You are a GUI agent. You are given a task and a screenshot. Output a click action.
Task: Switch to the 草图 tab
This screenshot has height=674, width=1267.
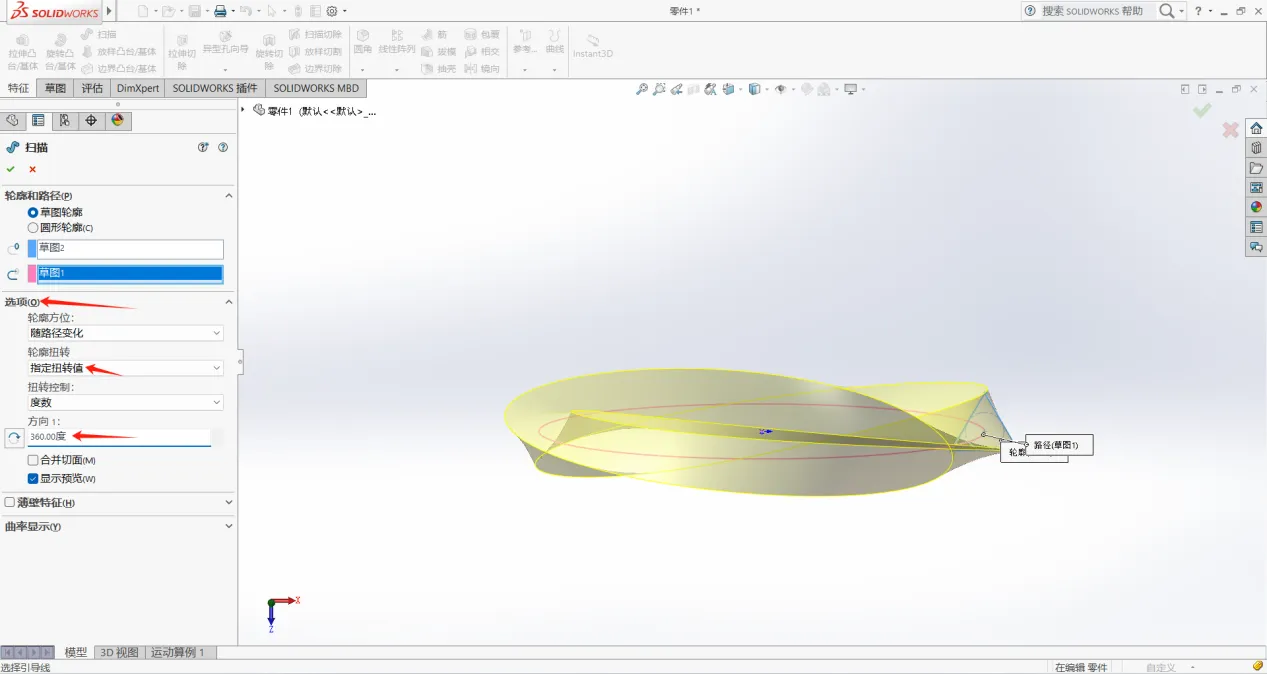(55, 88)
